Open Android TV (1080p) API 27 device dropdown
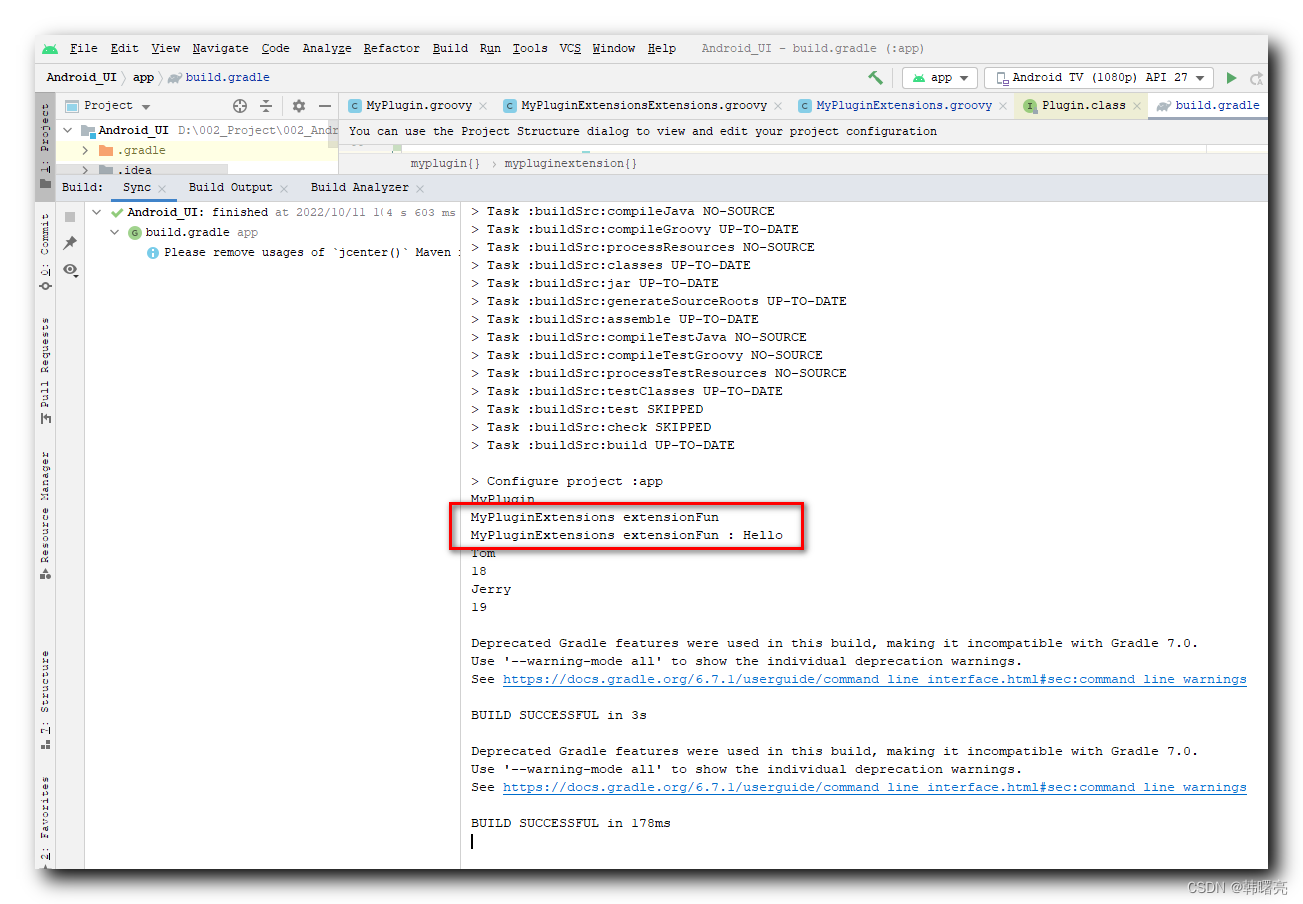Screen dimensions: 1303x904 pyautogui.click(x=1099, y=77)
